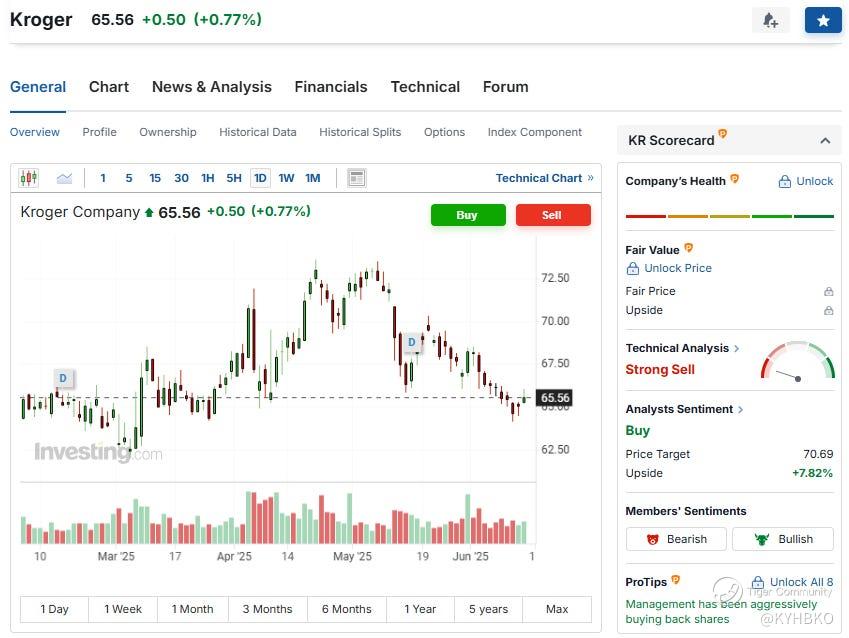Select the candlestick chart type icon

click(29, 178)
